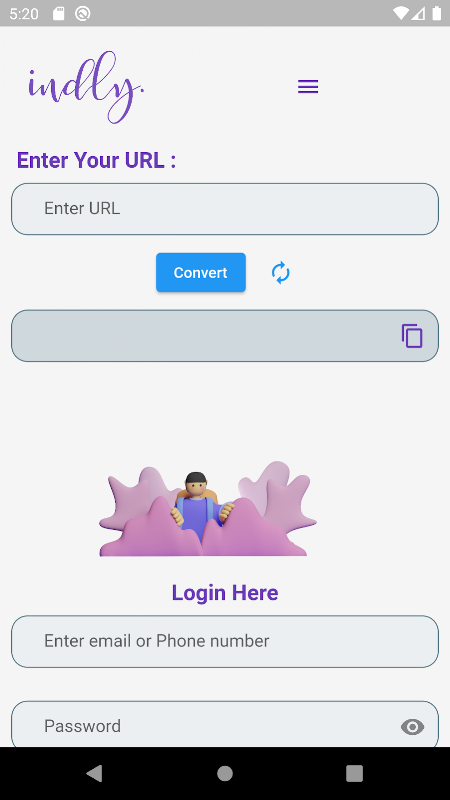Viewport: 450px width, 800px height.
Task: Tap the Android home circle button
Action: click(x=224, y=773)
